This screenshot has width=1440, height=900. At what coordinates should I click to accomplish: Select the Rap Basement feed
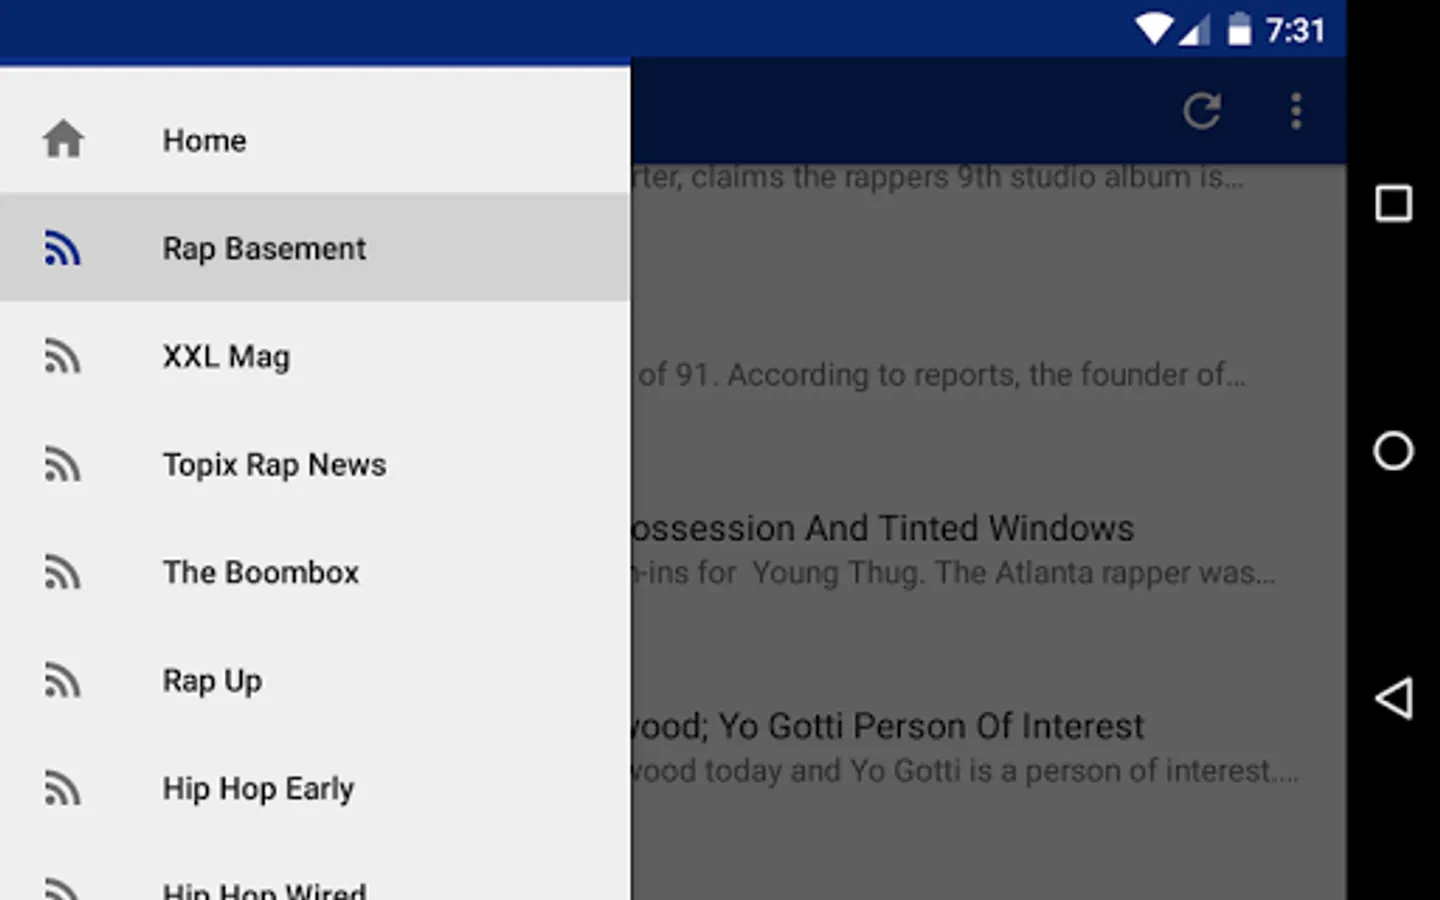315,247
